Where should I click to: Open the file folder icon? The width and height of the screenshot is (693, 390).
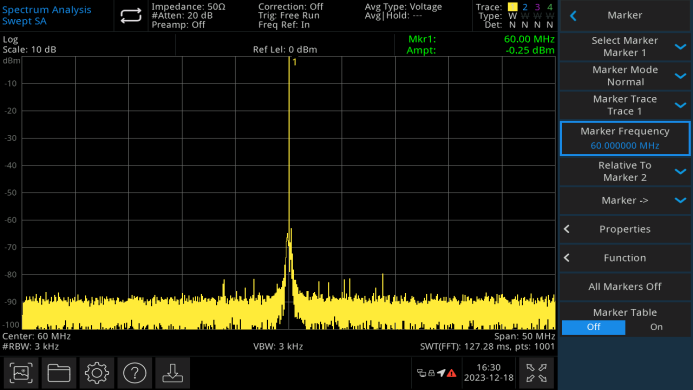point(59,373)
